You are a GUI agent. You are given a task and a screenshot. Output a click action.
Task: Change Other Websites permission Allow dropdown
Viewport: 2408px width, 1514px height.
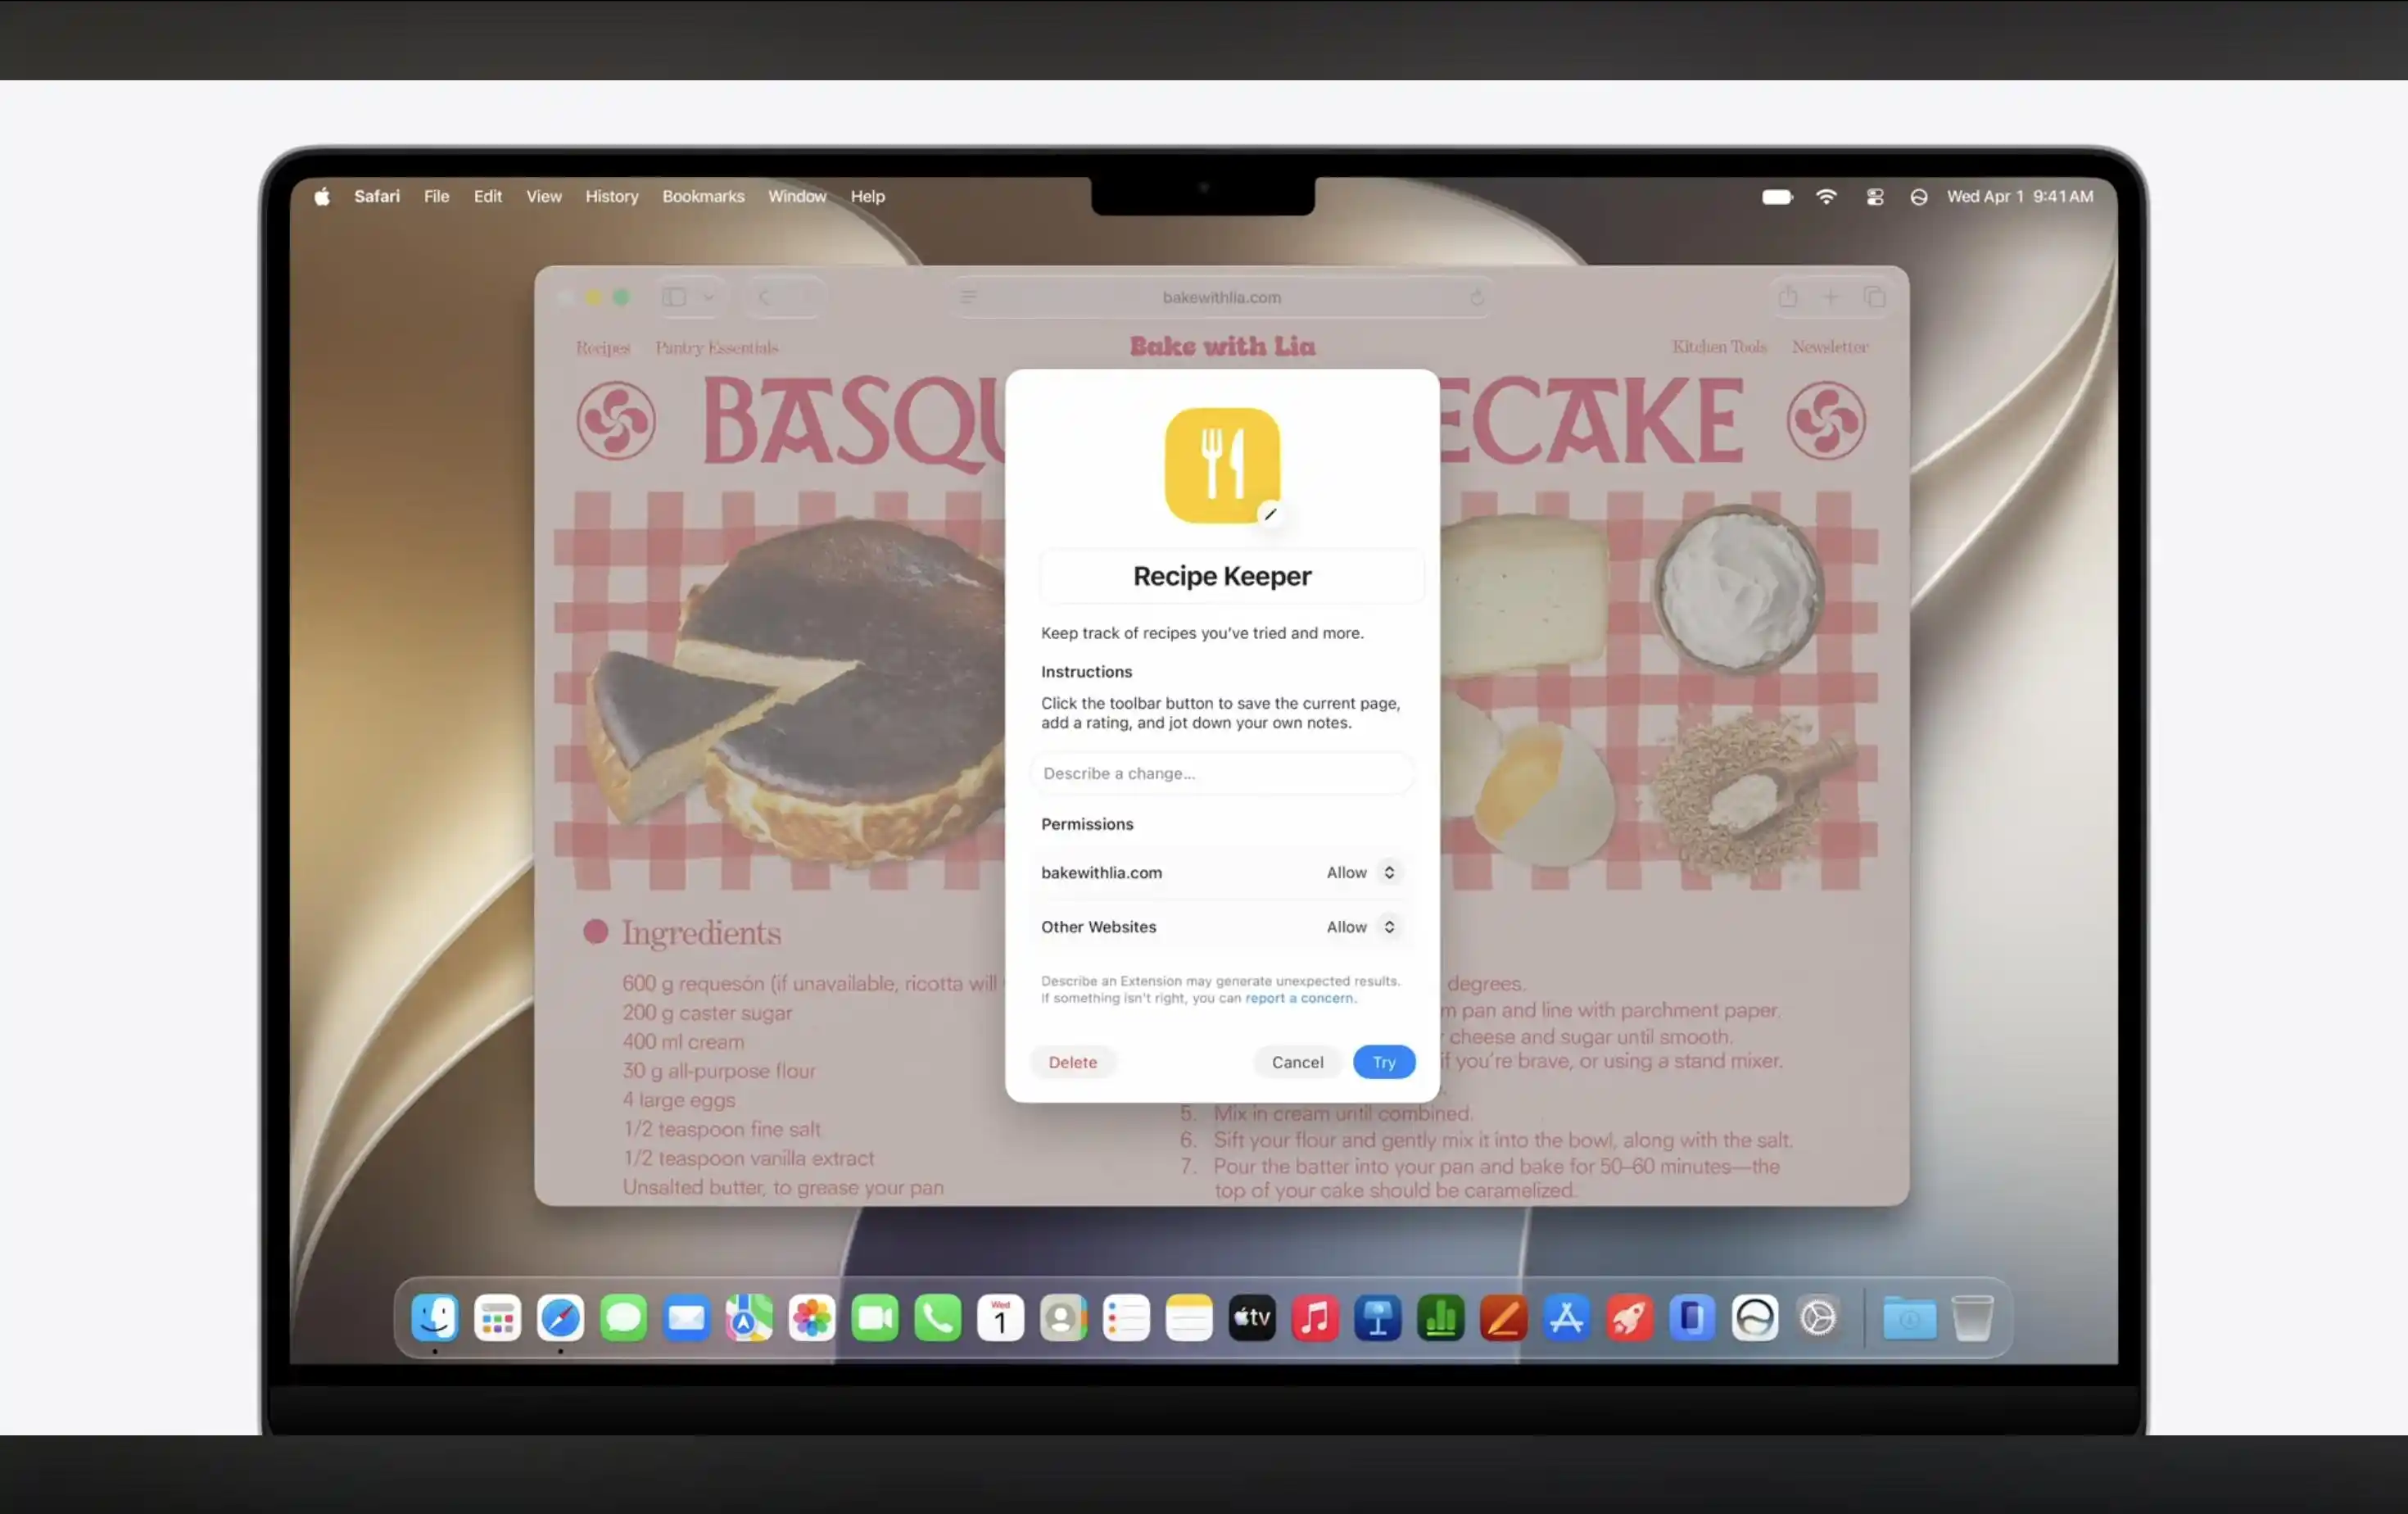[x=1361, y=927]
